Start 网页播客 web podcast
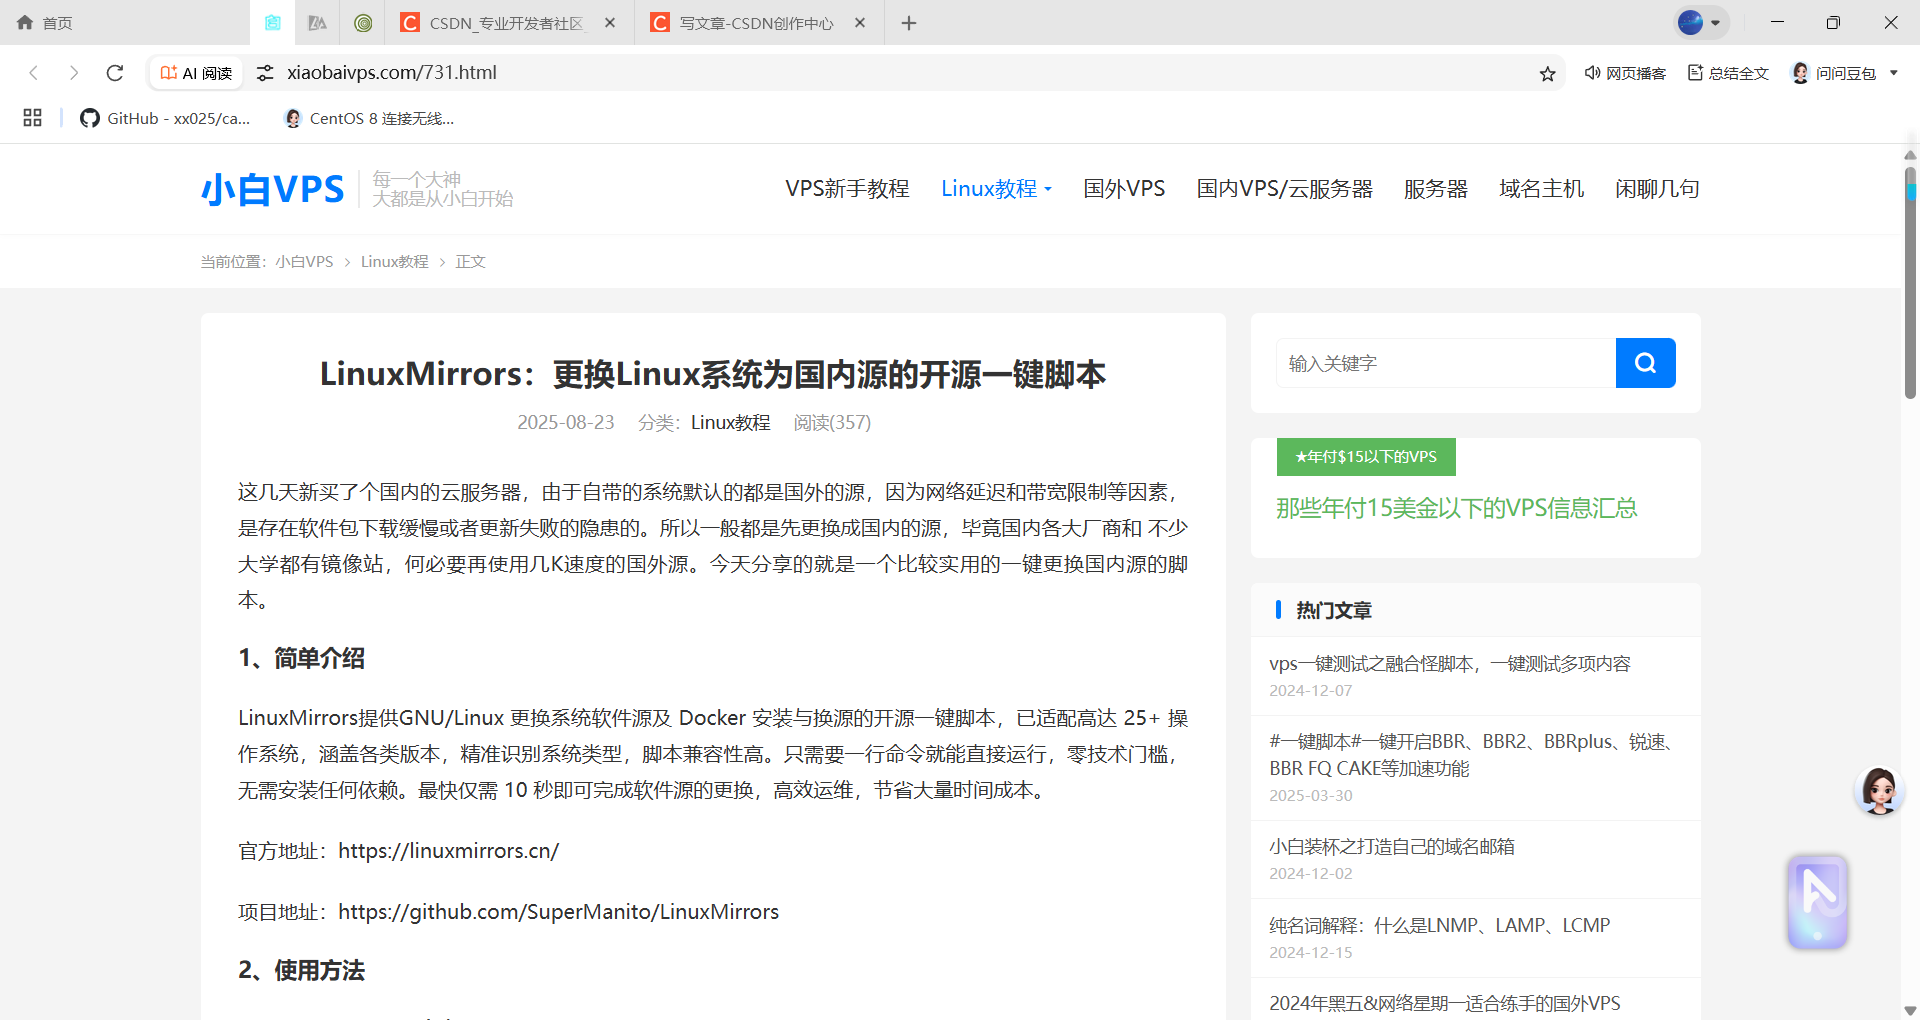 click(1625, 73)
